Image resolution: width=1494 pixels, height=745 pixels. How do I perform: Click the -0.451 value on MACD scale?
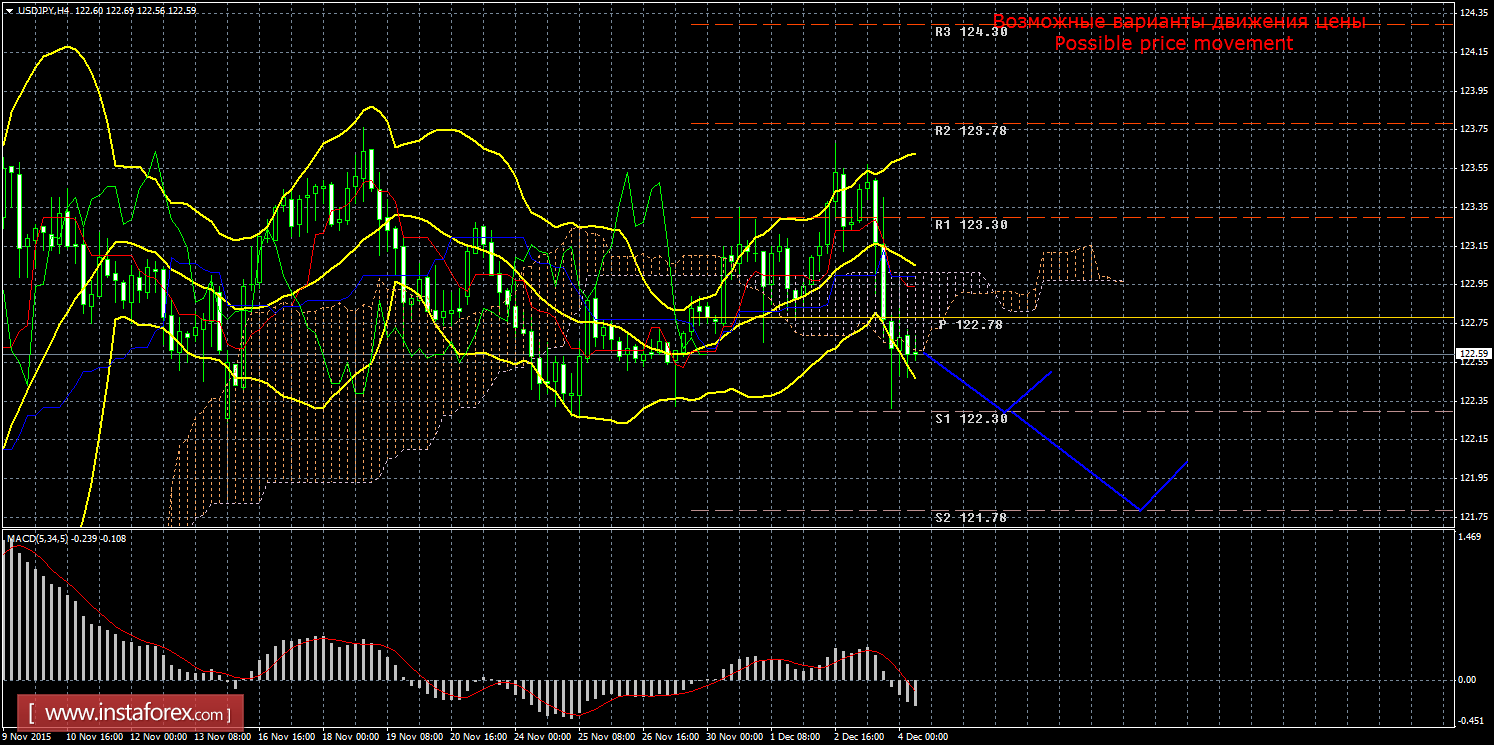click(x=1468, y=720)
